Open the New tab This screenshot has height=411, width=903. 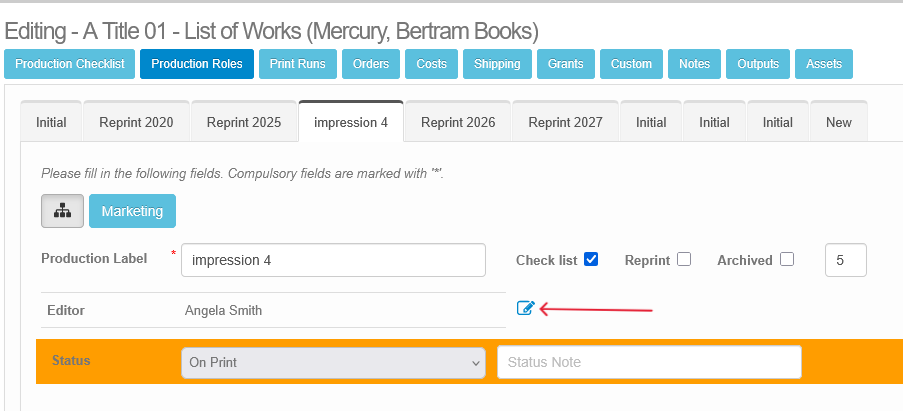coord(839,122)
